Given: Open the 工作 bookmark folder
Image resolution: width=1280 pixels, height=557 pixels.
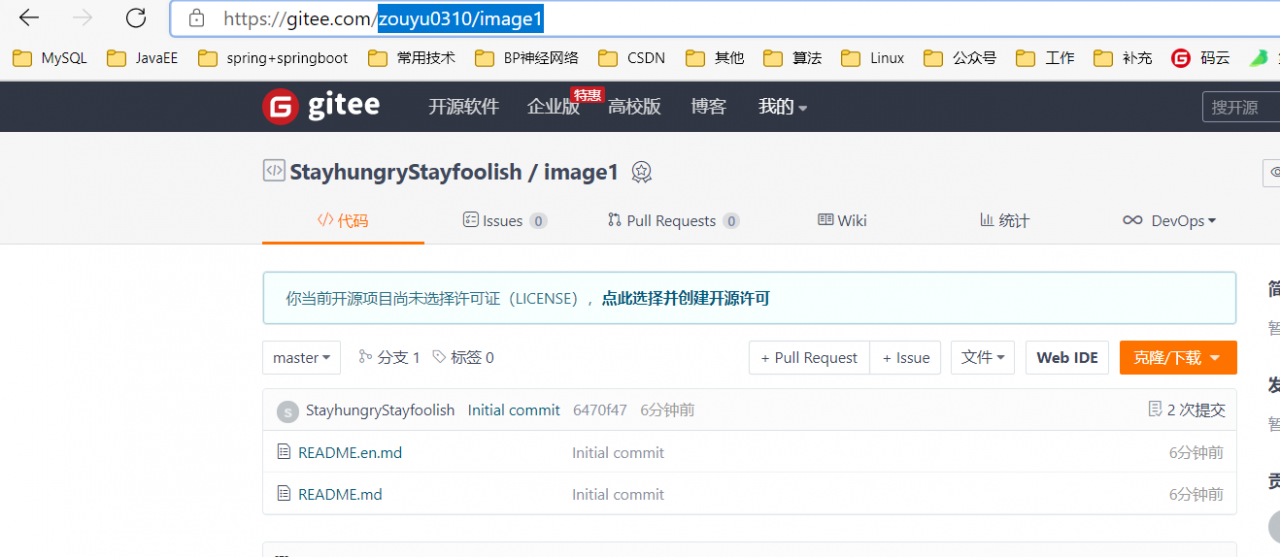Looking at the screenshot, I should click(x=1045, y=58).
